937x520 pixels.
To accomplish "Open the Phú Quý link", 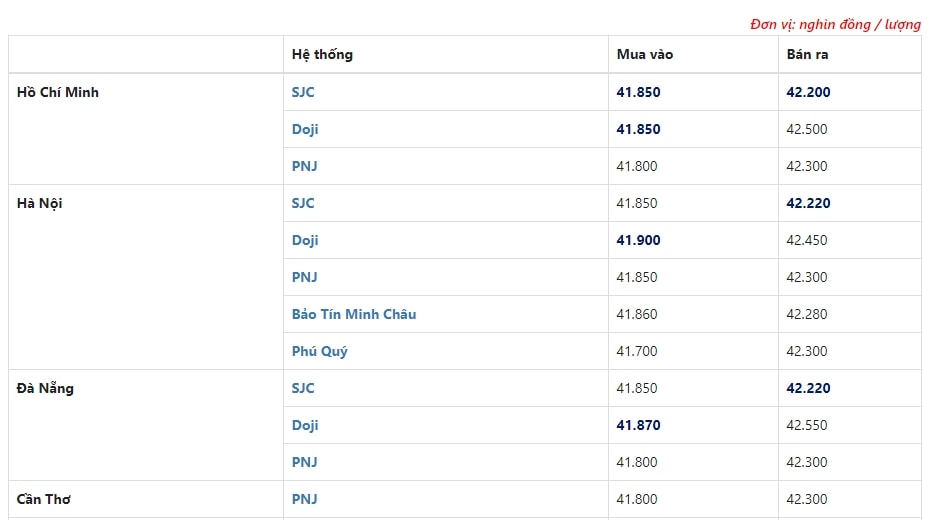I will tap(320, 351).
